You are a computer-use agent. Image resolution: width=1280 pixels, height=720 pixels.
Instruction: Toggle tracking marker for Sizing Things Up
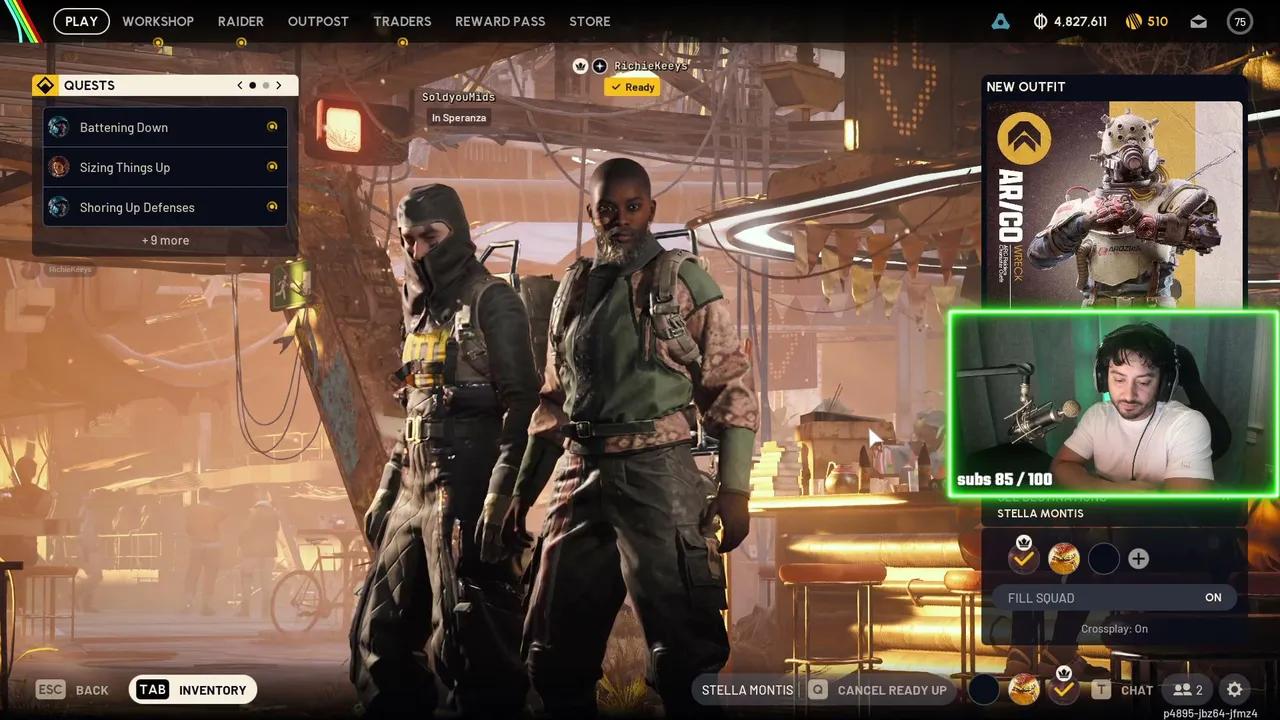[272, 167]
